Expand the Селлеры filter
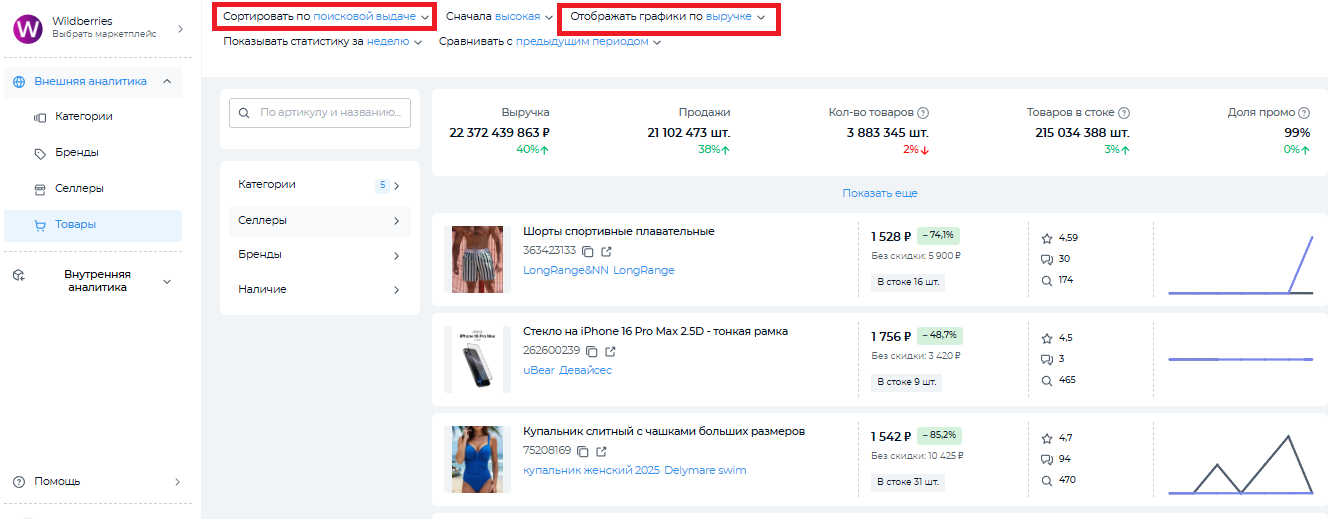The height and width of the screenshot is (519, 1328). pyautogui.click(x=319, y=220)
